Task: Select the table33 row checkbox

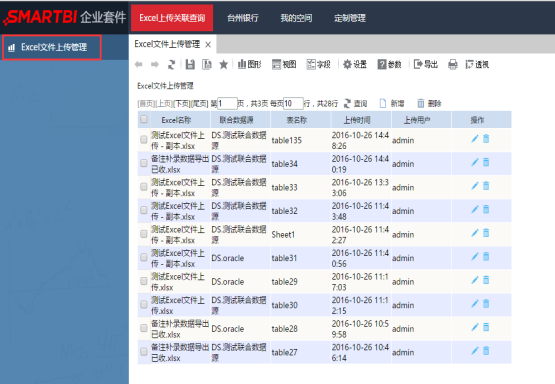Action: (144, 187)
